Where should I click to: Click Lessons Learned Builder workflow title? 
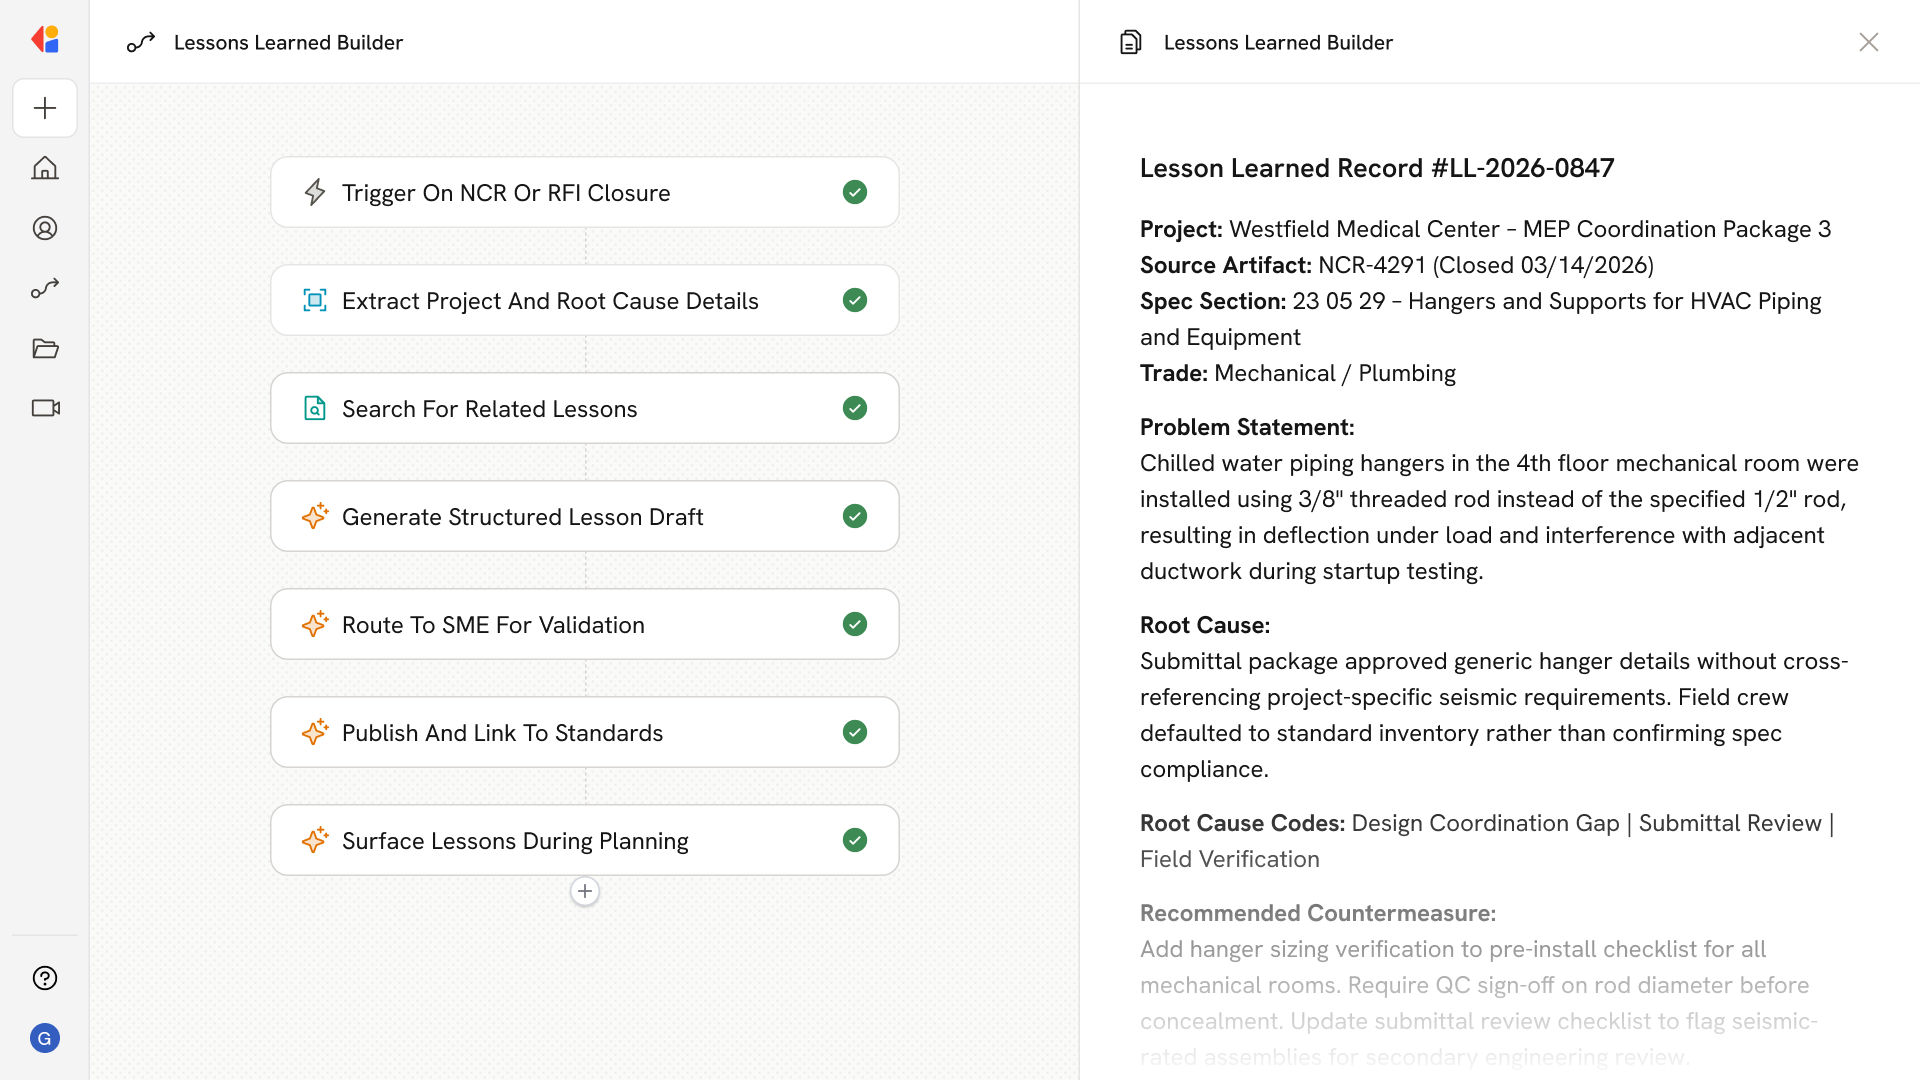(288, 42)
